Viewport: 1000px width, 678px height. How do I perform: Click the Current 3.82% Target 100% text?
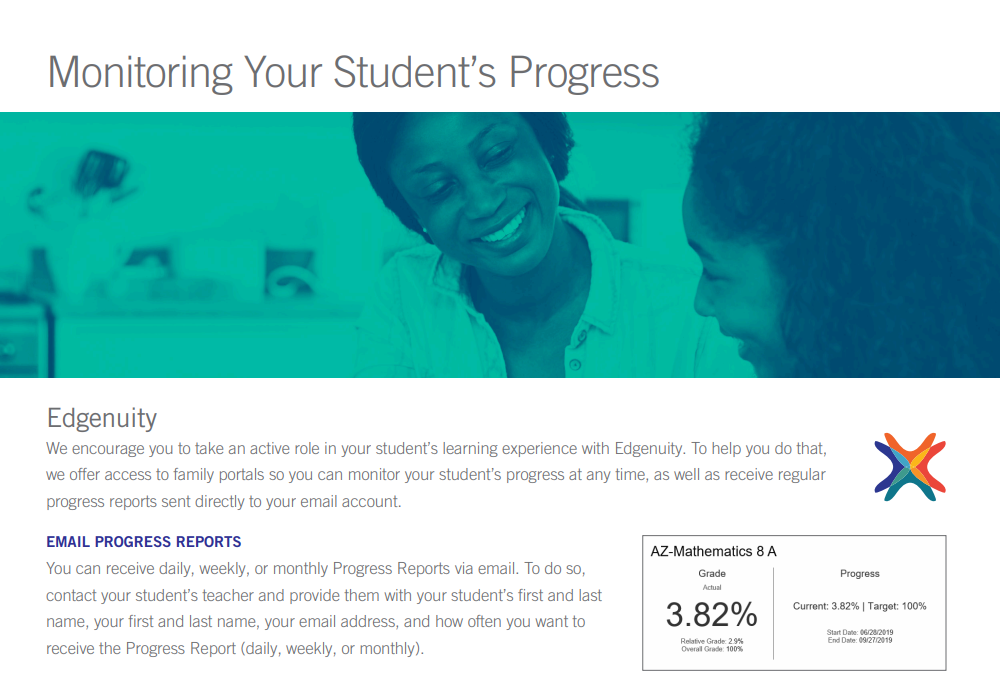pyautogui.click(x=860, y=606)
